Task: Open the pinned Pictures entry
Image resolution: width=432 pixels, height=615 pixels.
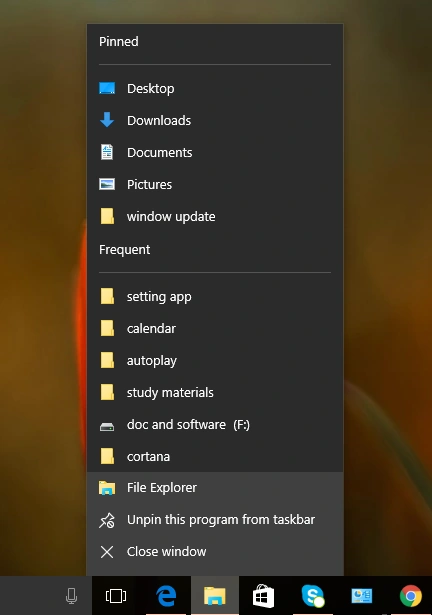Action: pyautogui.click(x=215, y=184)
